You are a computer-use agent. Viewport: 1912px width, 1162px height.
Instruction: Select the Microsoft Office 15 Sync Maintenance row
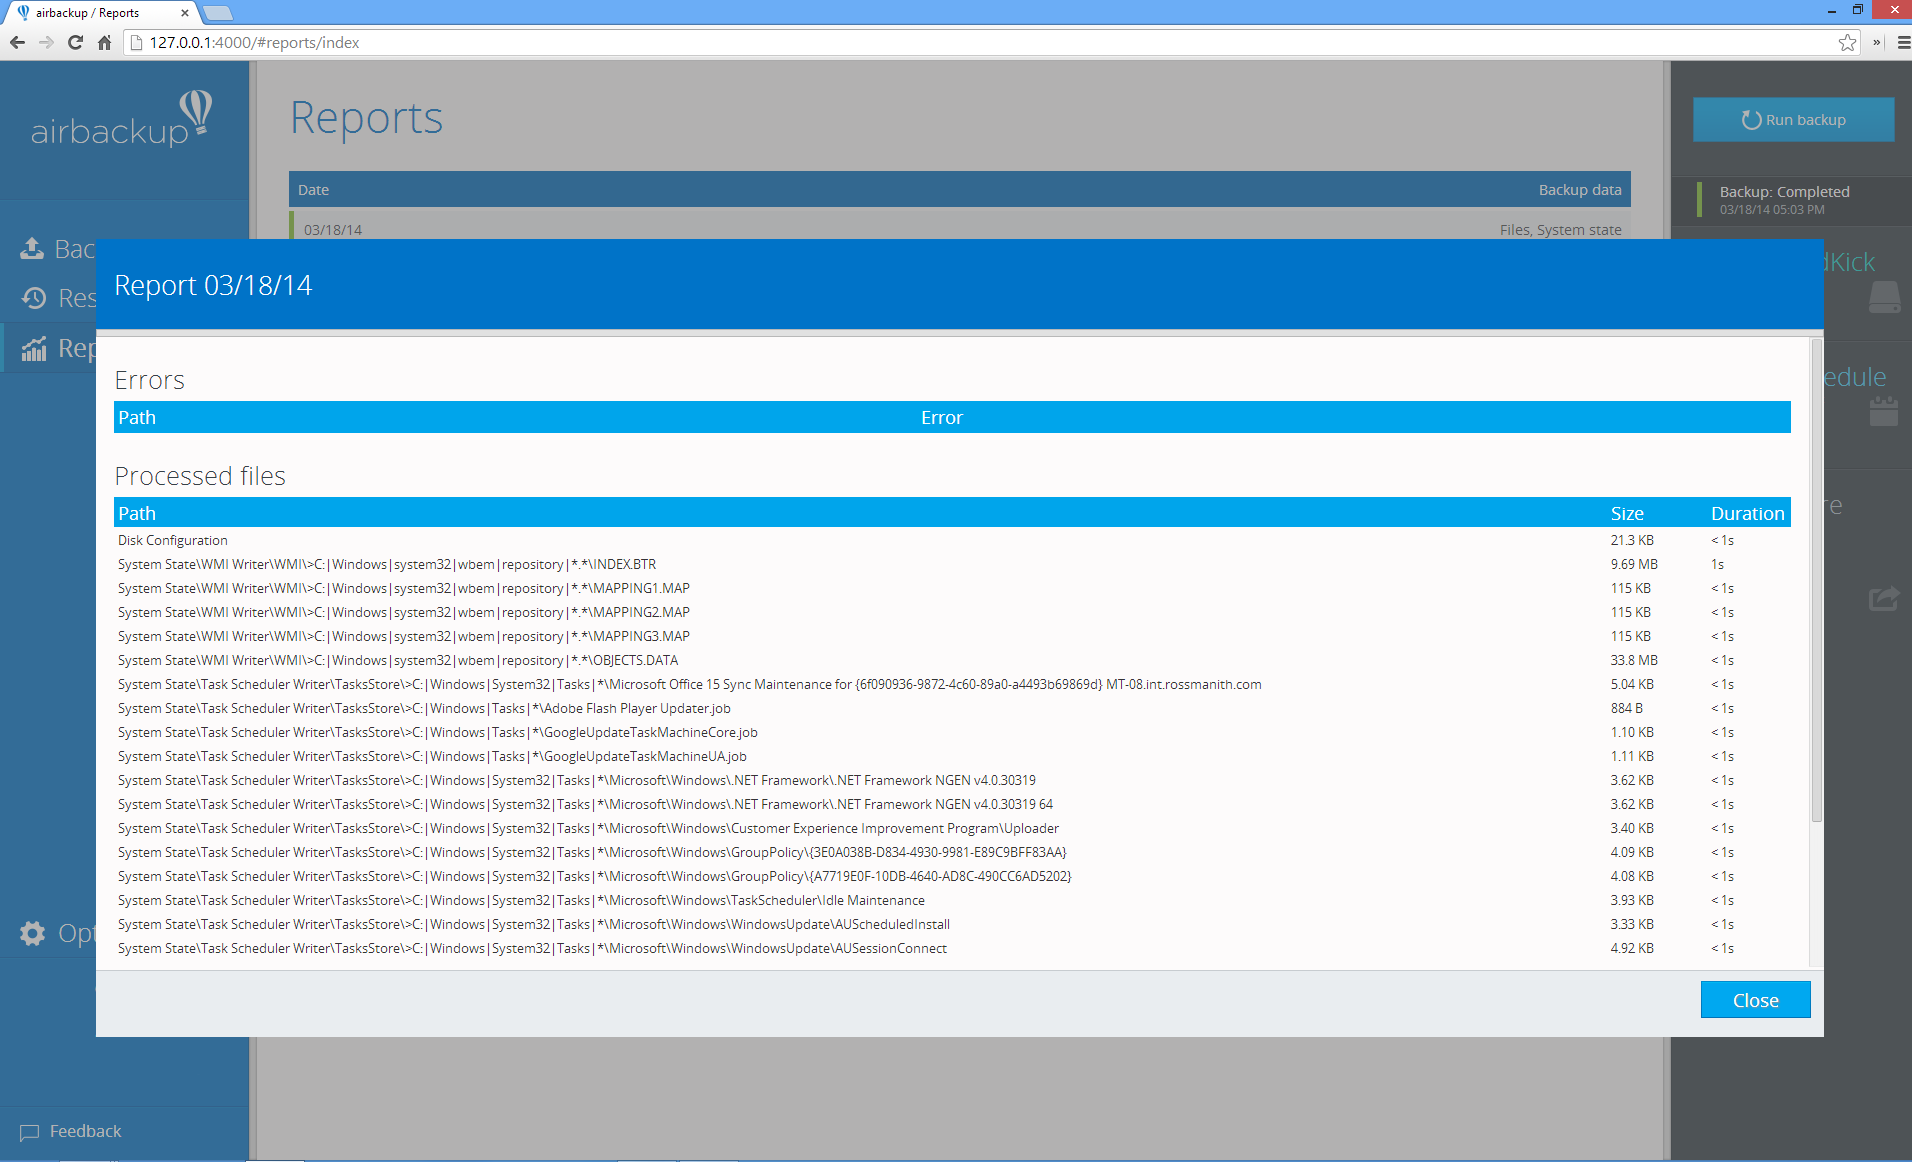[952, 684]
